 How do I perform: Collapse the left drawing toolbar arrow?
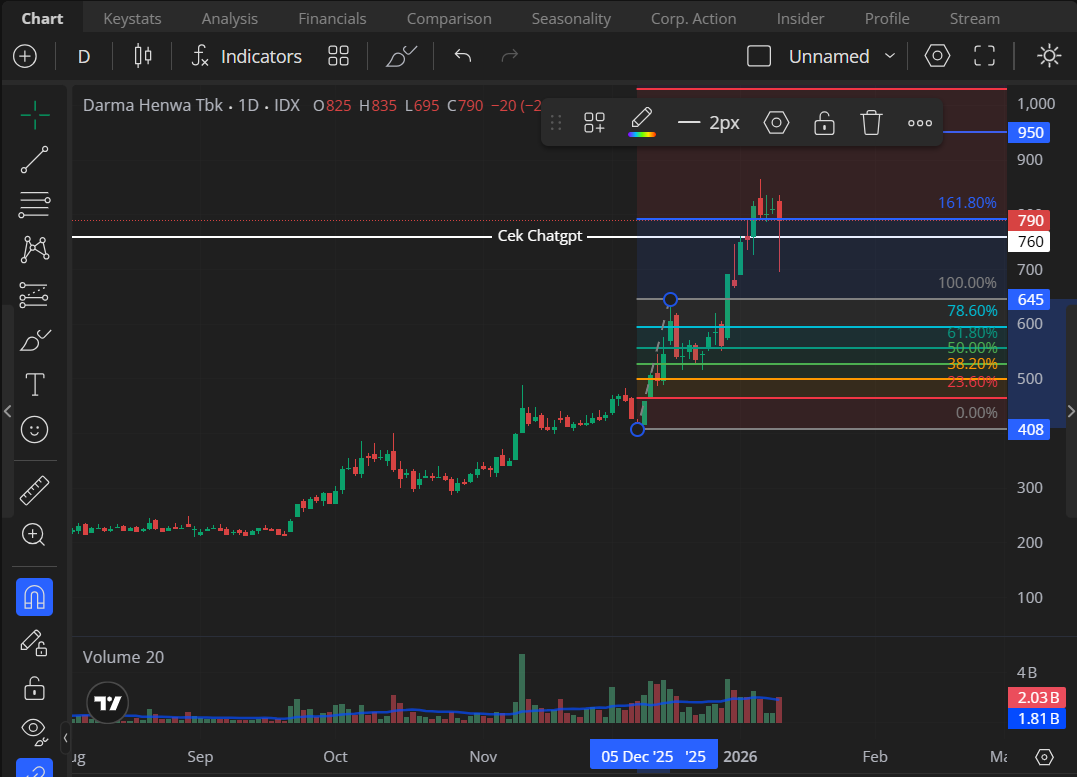click(8, 412)
